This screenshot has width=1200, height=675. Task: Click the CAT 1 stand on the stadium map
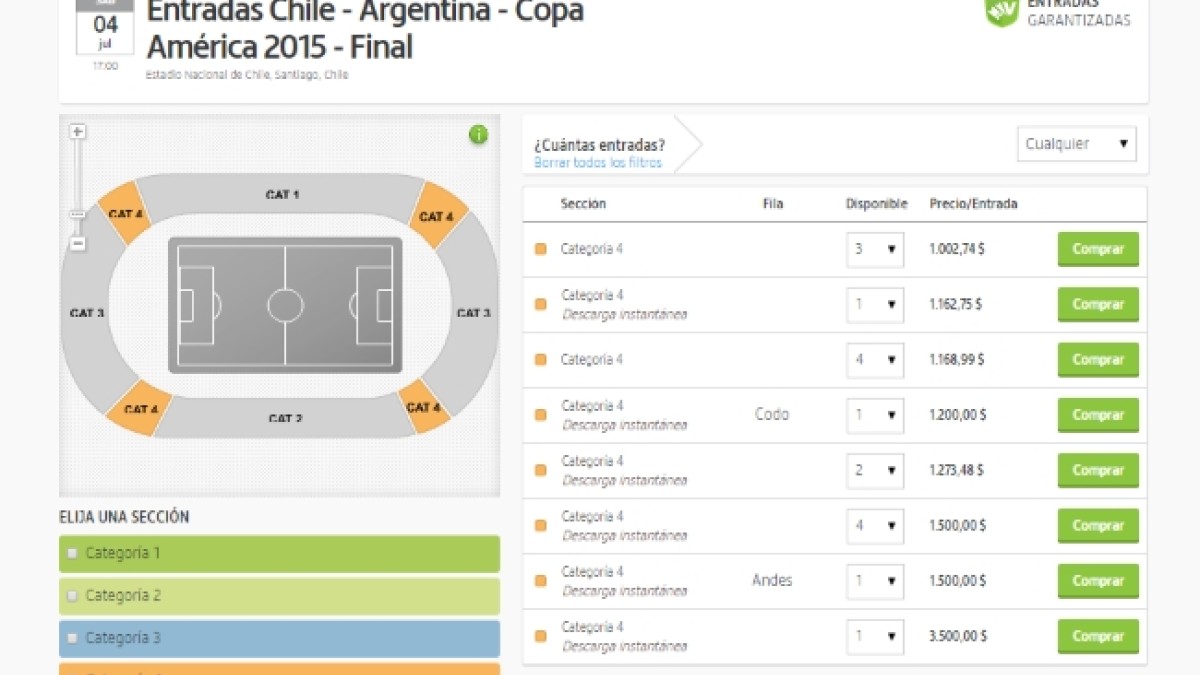click(x=283, y=194)
